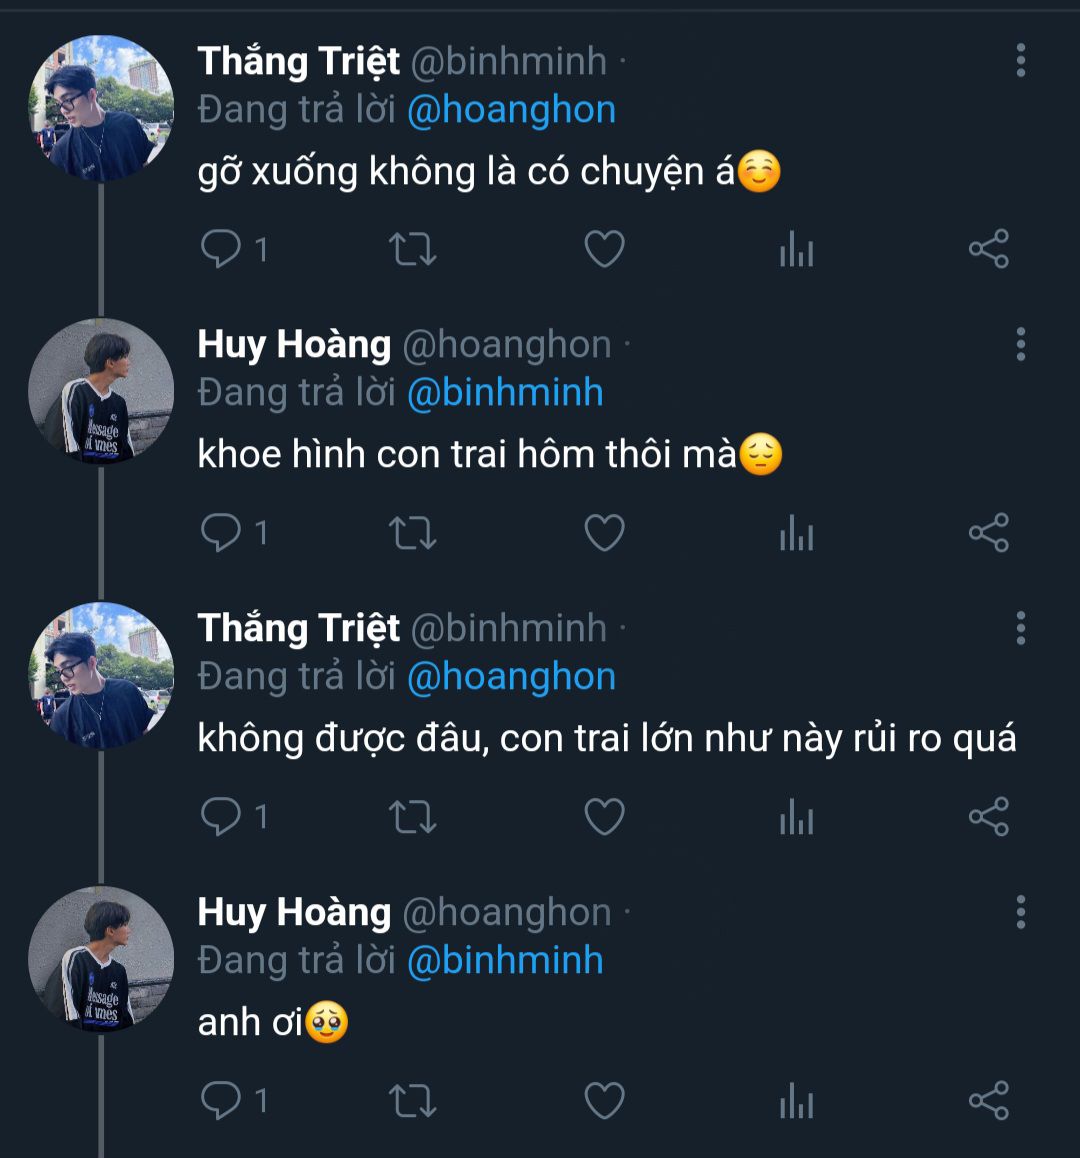Open the @hoanghon mention in the first tweet
Image resolution: width=1080 pixels, height=1158 pixels.
[511, 110]
